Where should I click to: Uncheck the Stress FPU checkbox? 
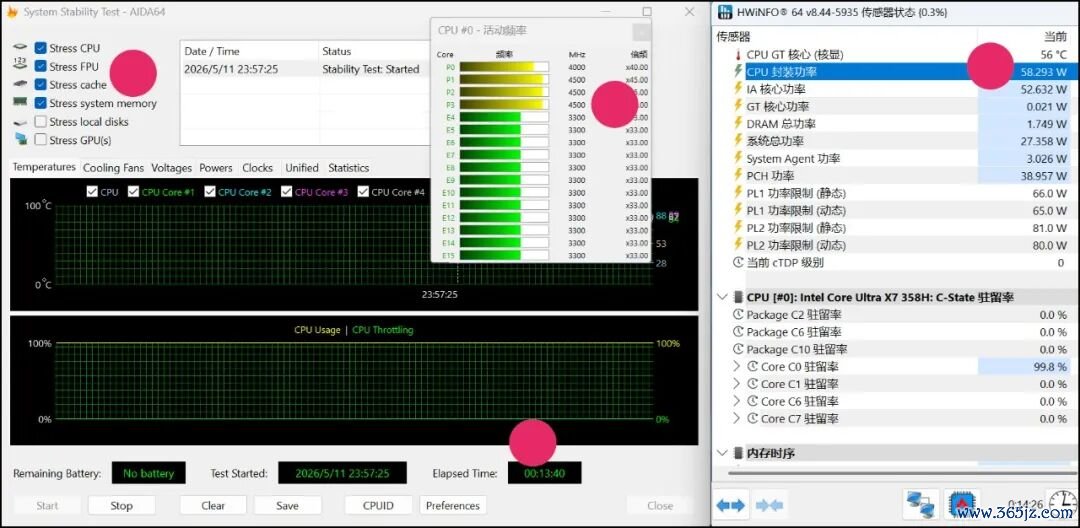[41, 66]
